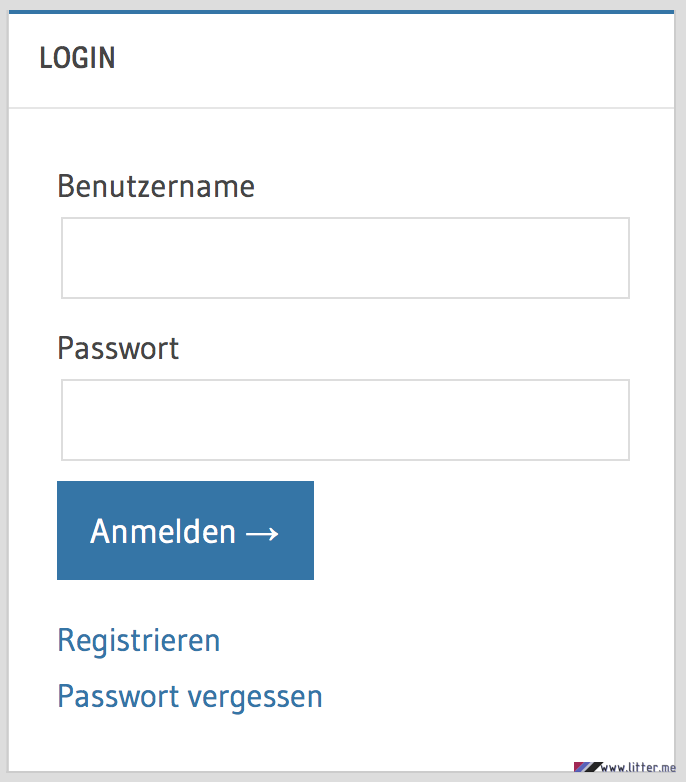This screenshot has height=782, width=686.
Task: Click the Benutzername label text
Action: (156, 186)
